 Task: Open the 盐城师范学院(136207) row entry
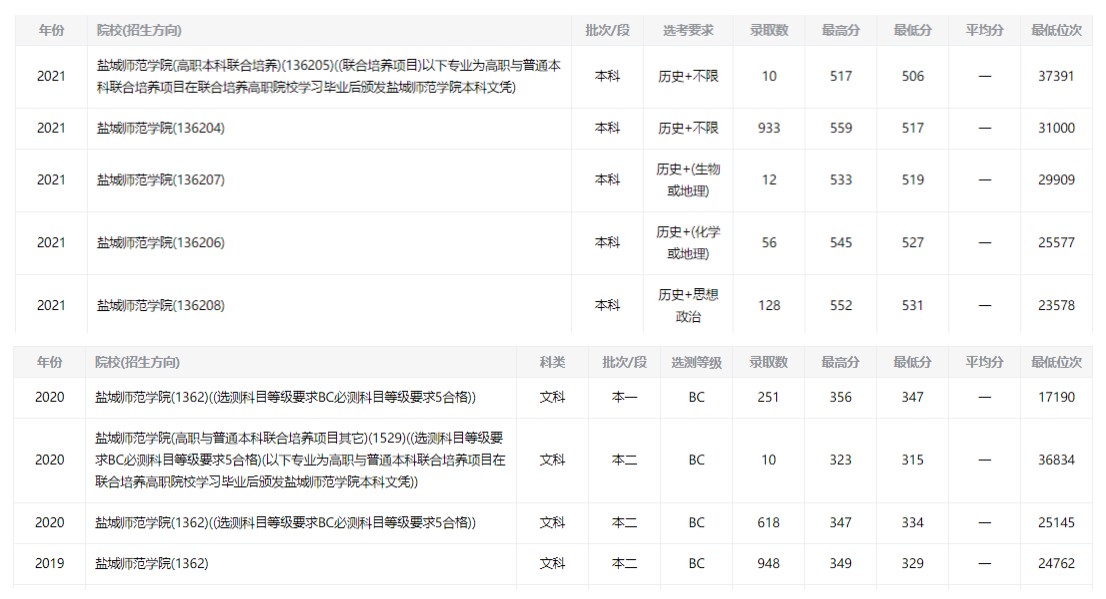click(x=160, y=180)
